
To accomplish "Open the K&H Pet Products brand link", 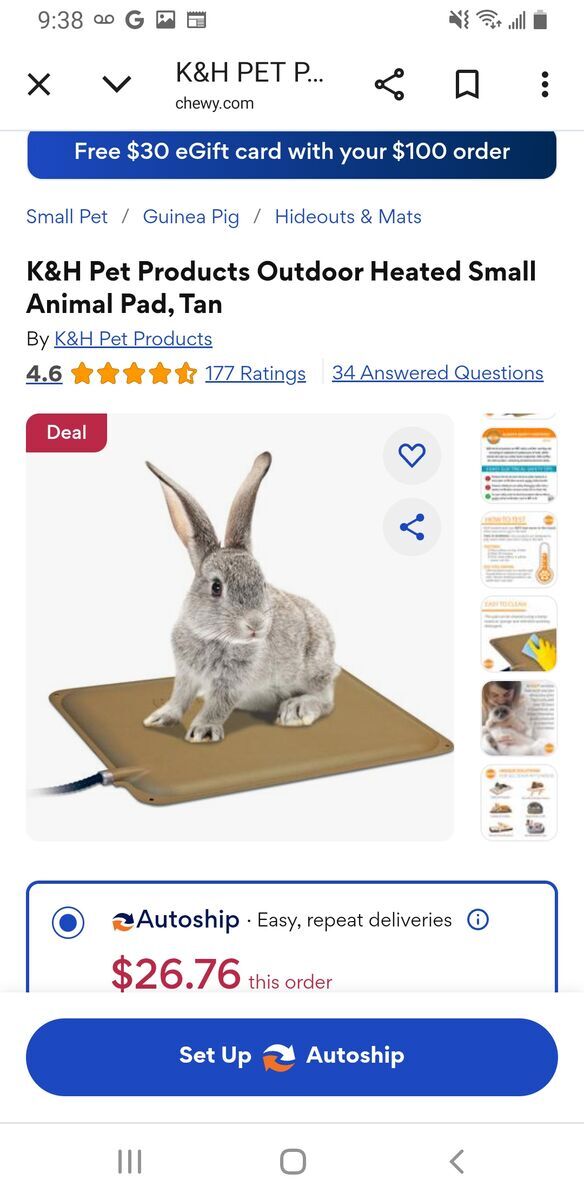I will [133, 338].
